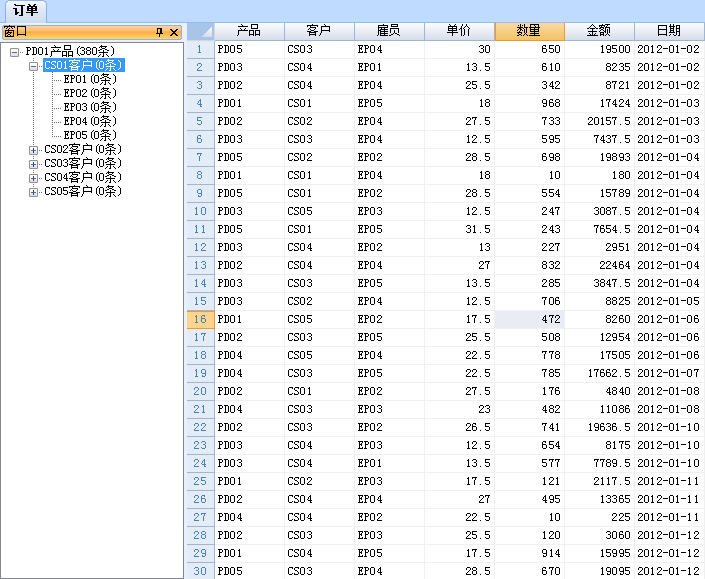Switch to the 订单 tab
The image size is (705, 579).
point(25,10)
